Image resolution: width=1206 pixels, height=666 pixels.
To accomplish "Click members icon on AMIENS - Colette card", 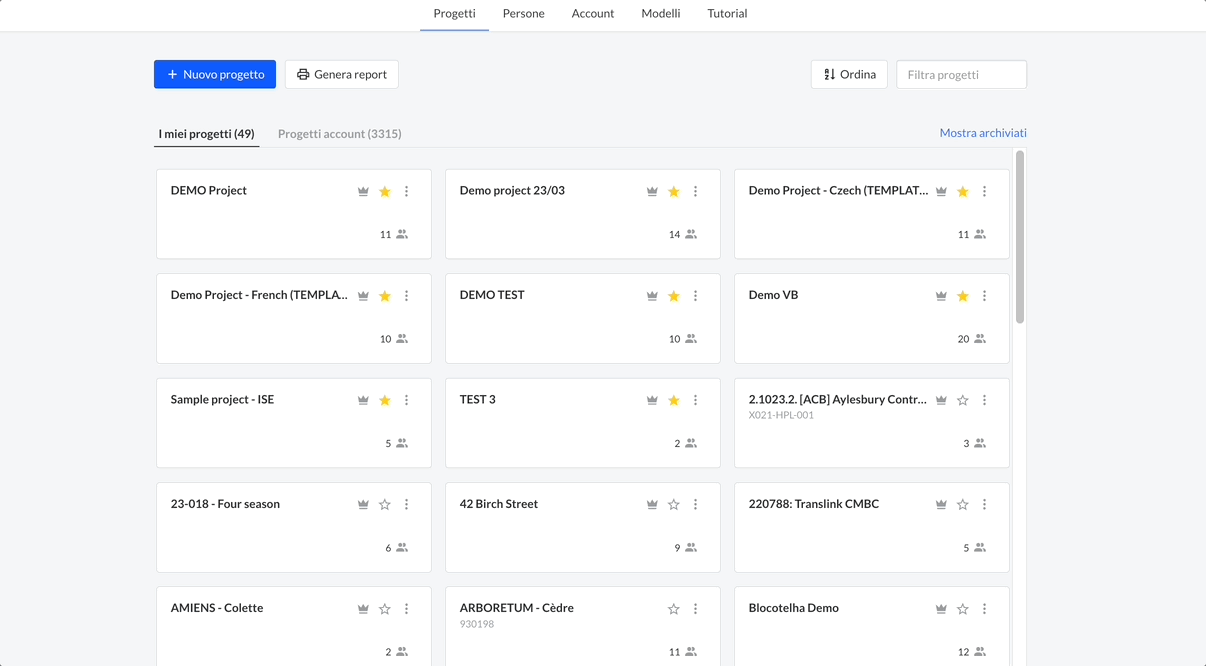I will coord(402,652).
